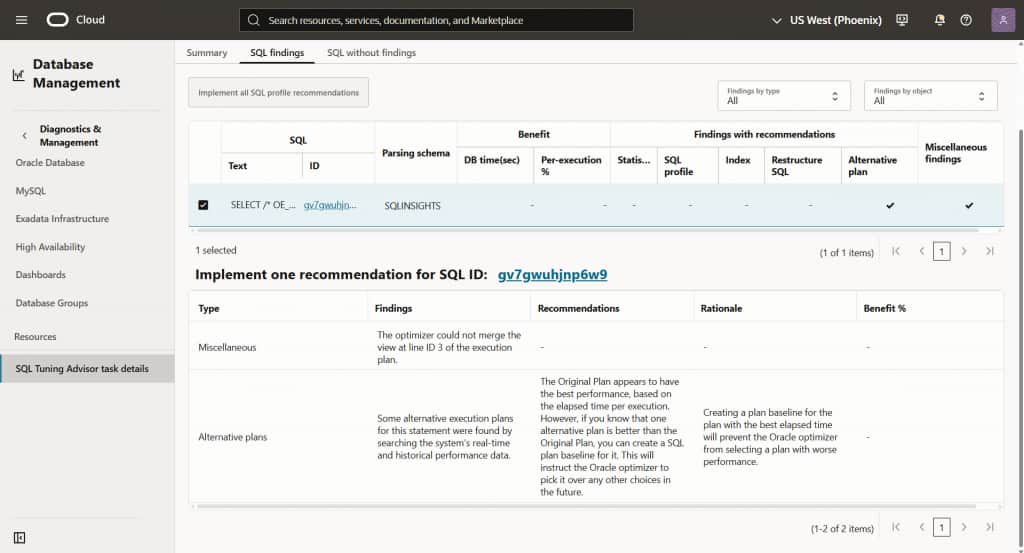The image size is (1024, 553).
Task: Click horizontal scrollbar under recommendations table
Action: tap(586, 506)
